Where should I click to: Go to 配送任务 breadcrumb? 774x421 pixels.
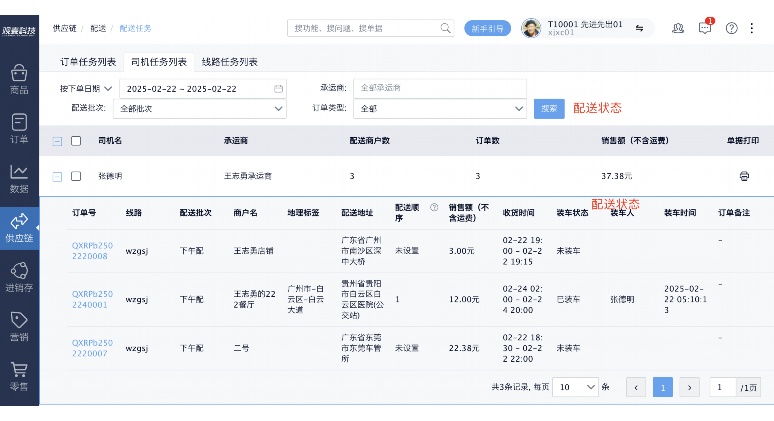(135, 28)
